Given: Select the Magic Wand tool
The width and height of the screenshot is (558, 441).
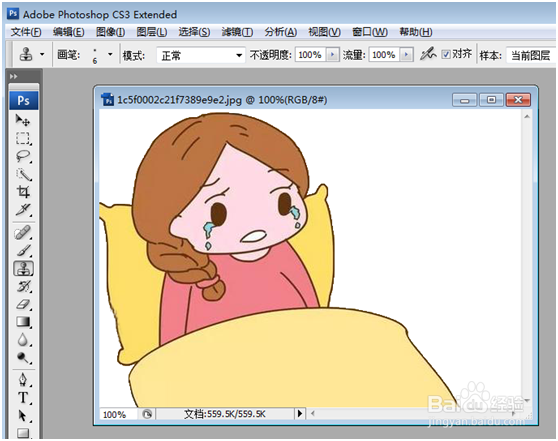Looking at the screenshot, I should pyautogui.click(x=23, y=174).
